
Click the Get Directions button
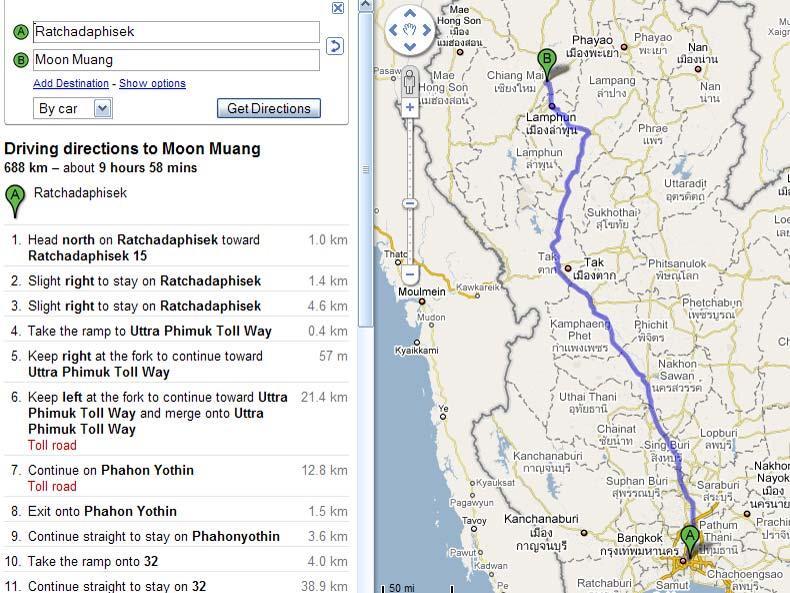[269, 108]
